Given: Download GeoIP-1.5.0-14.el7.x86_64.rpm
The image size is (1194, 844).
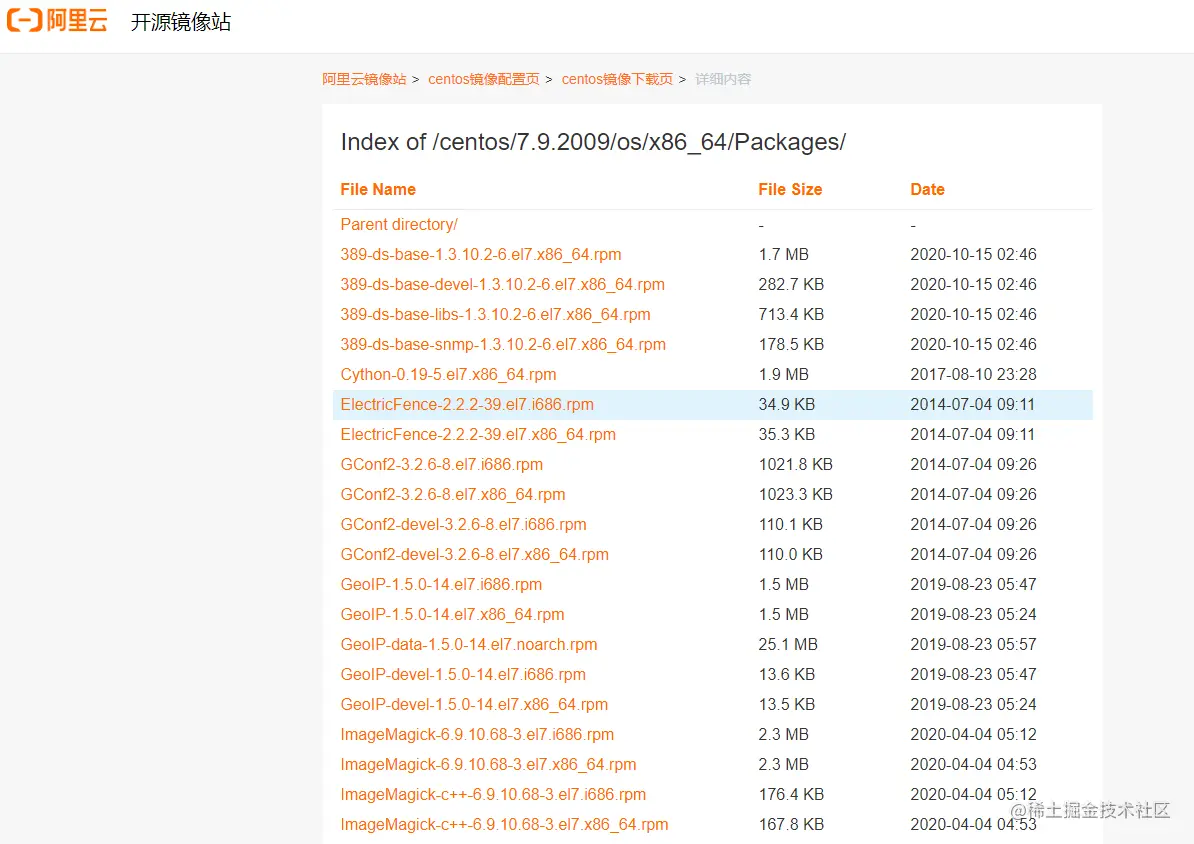Looking at the screenshot, I should click(x=452, y=615).
